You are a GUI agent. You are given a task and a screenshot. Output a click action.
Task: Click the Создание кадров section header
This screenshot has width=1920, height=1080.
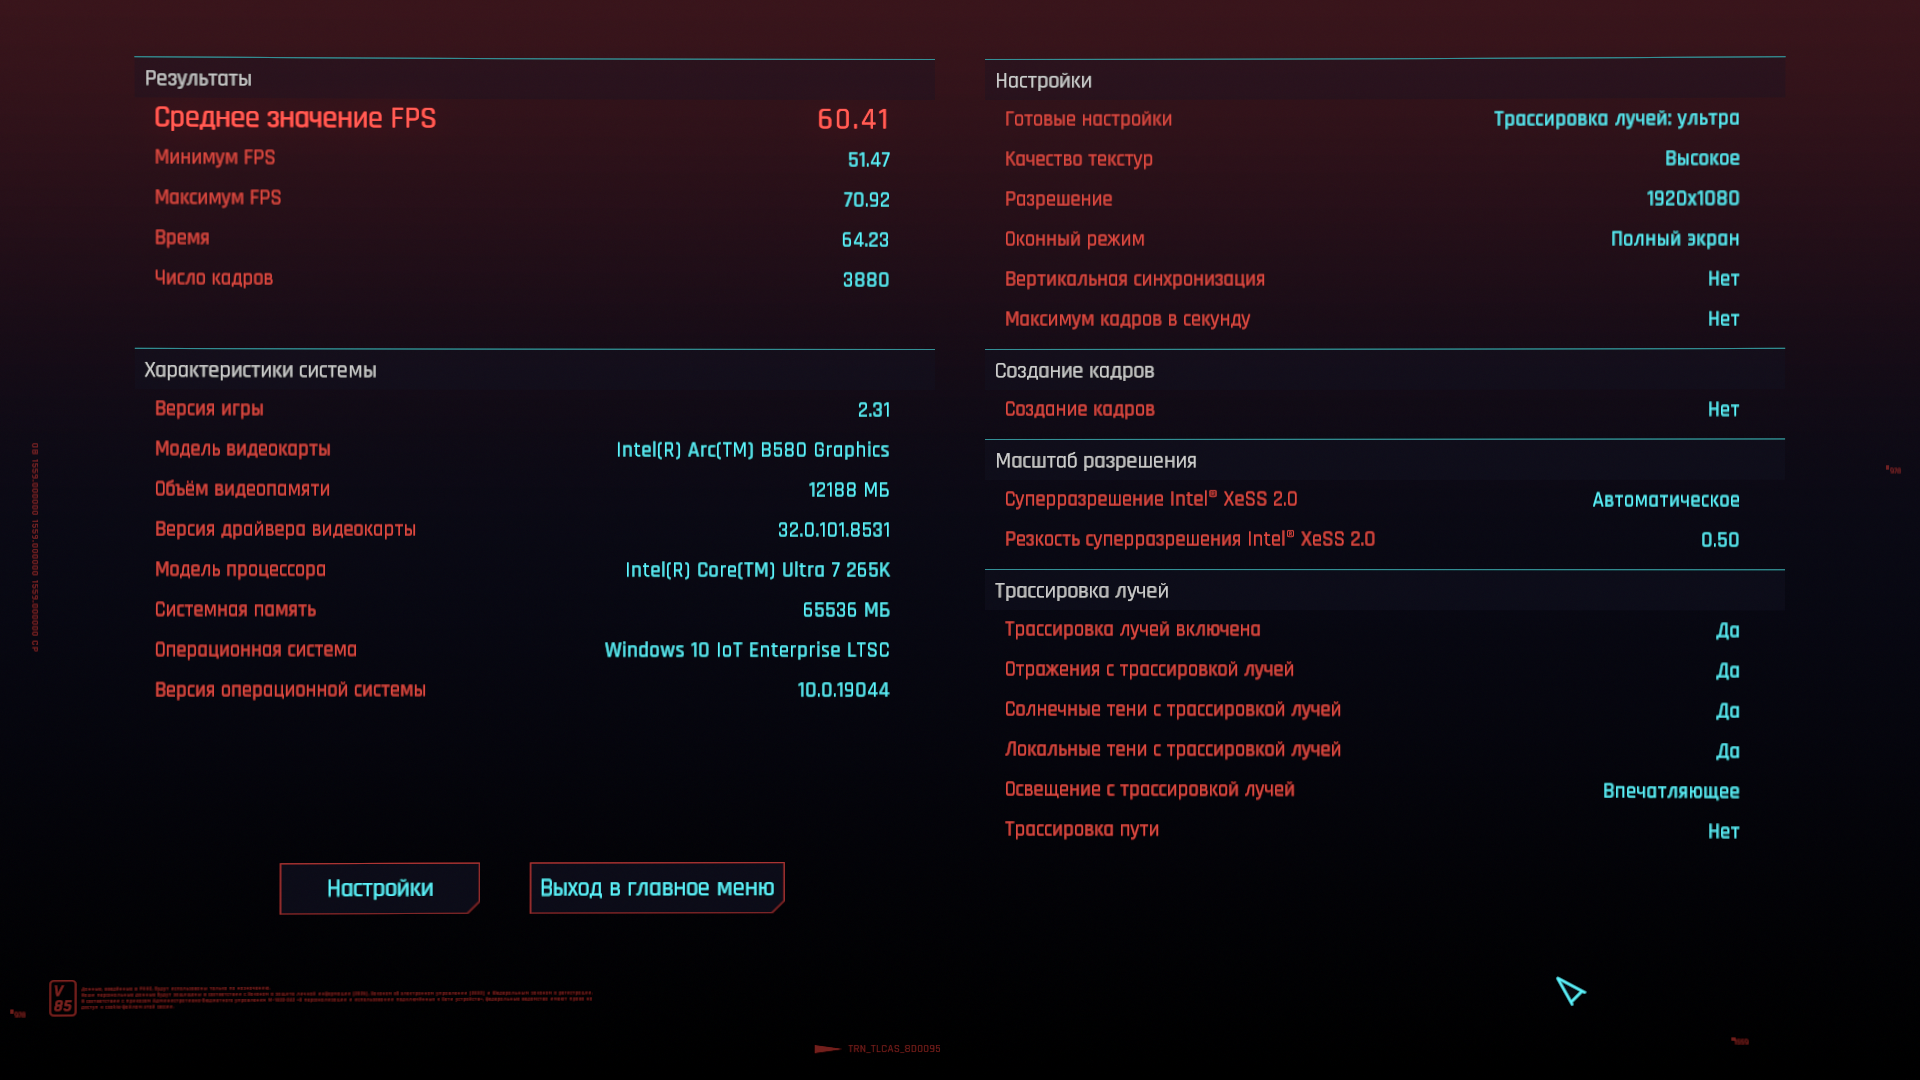(x=1074, y=371)
